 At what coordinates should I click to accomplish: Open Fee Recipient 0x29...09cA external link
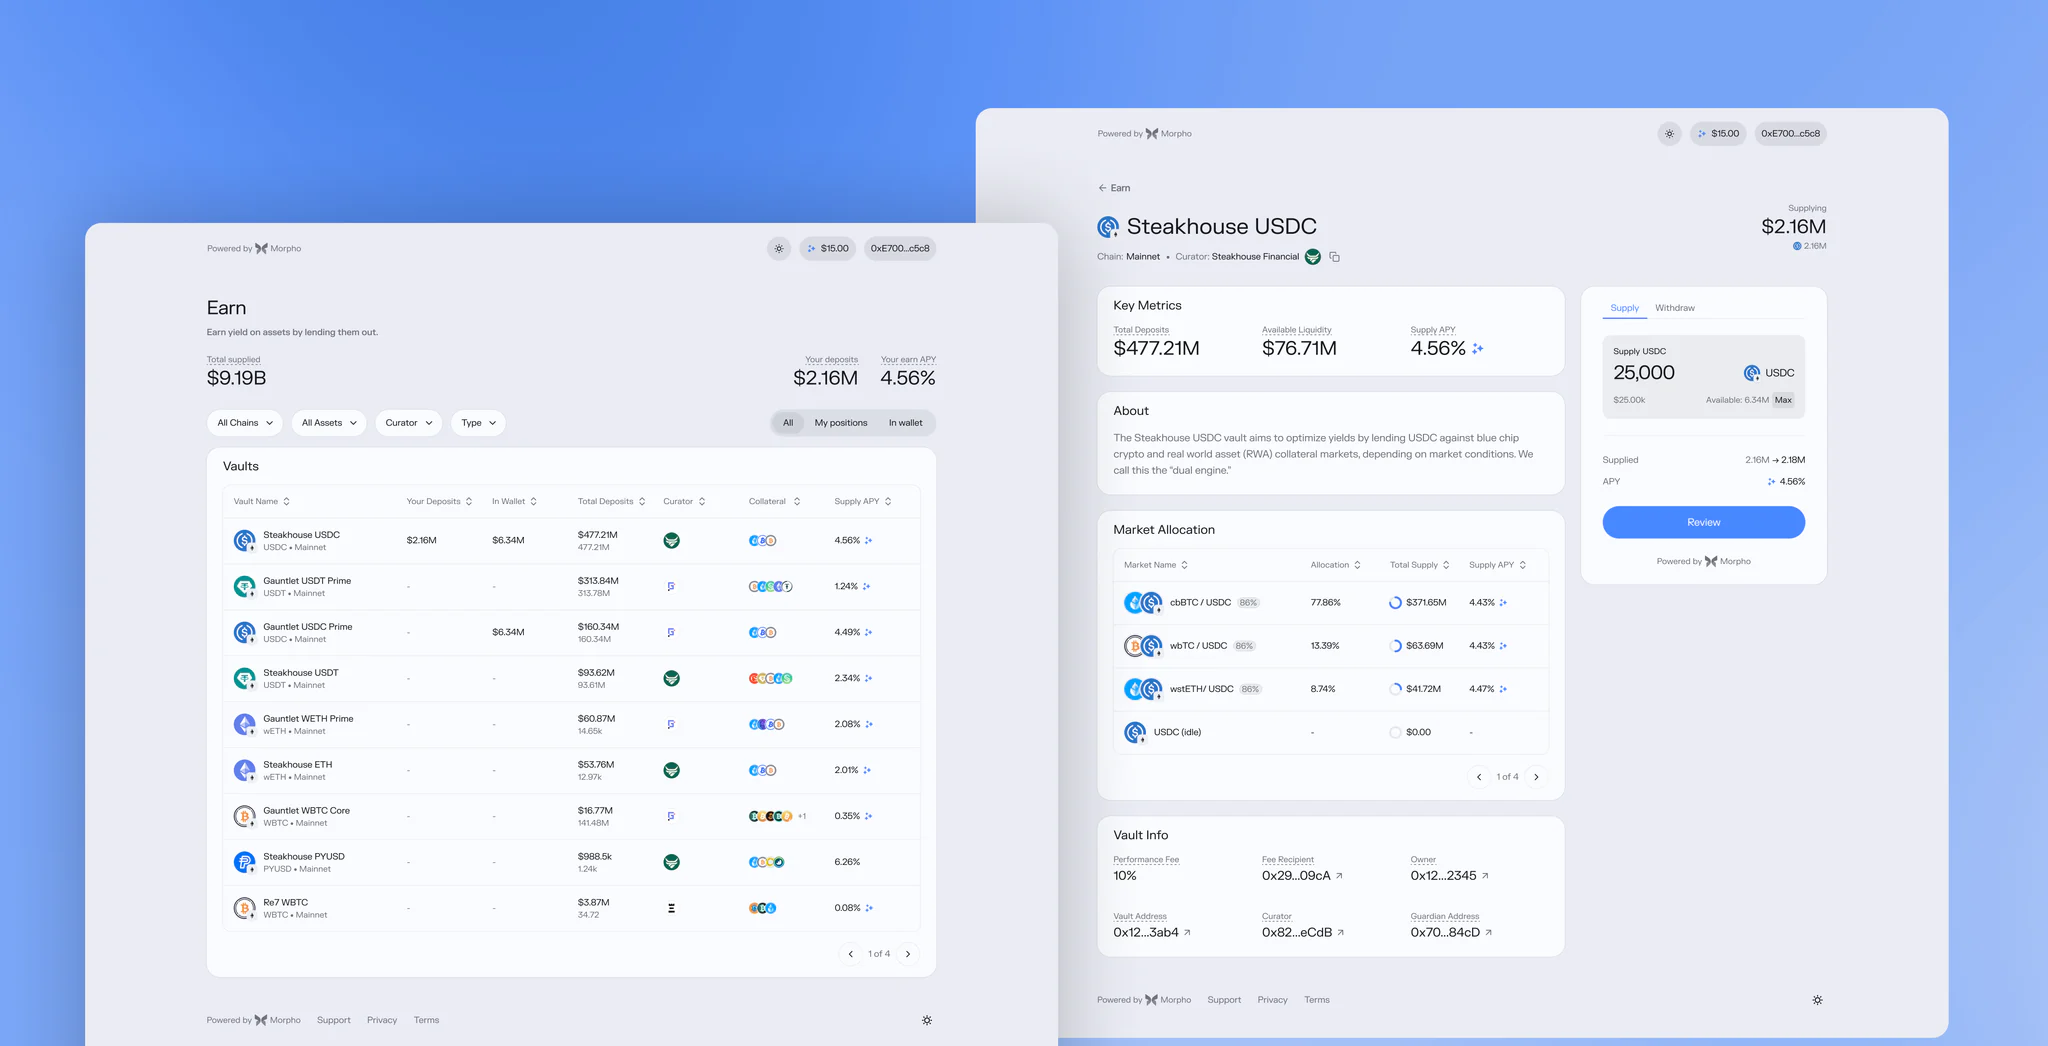pos(1340,876)
